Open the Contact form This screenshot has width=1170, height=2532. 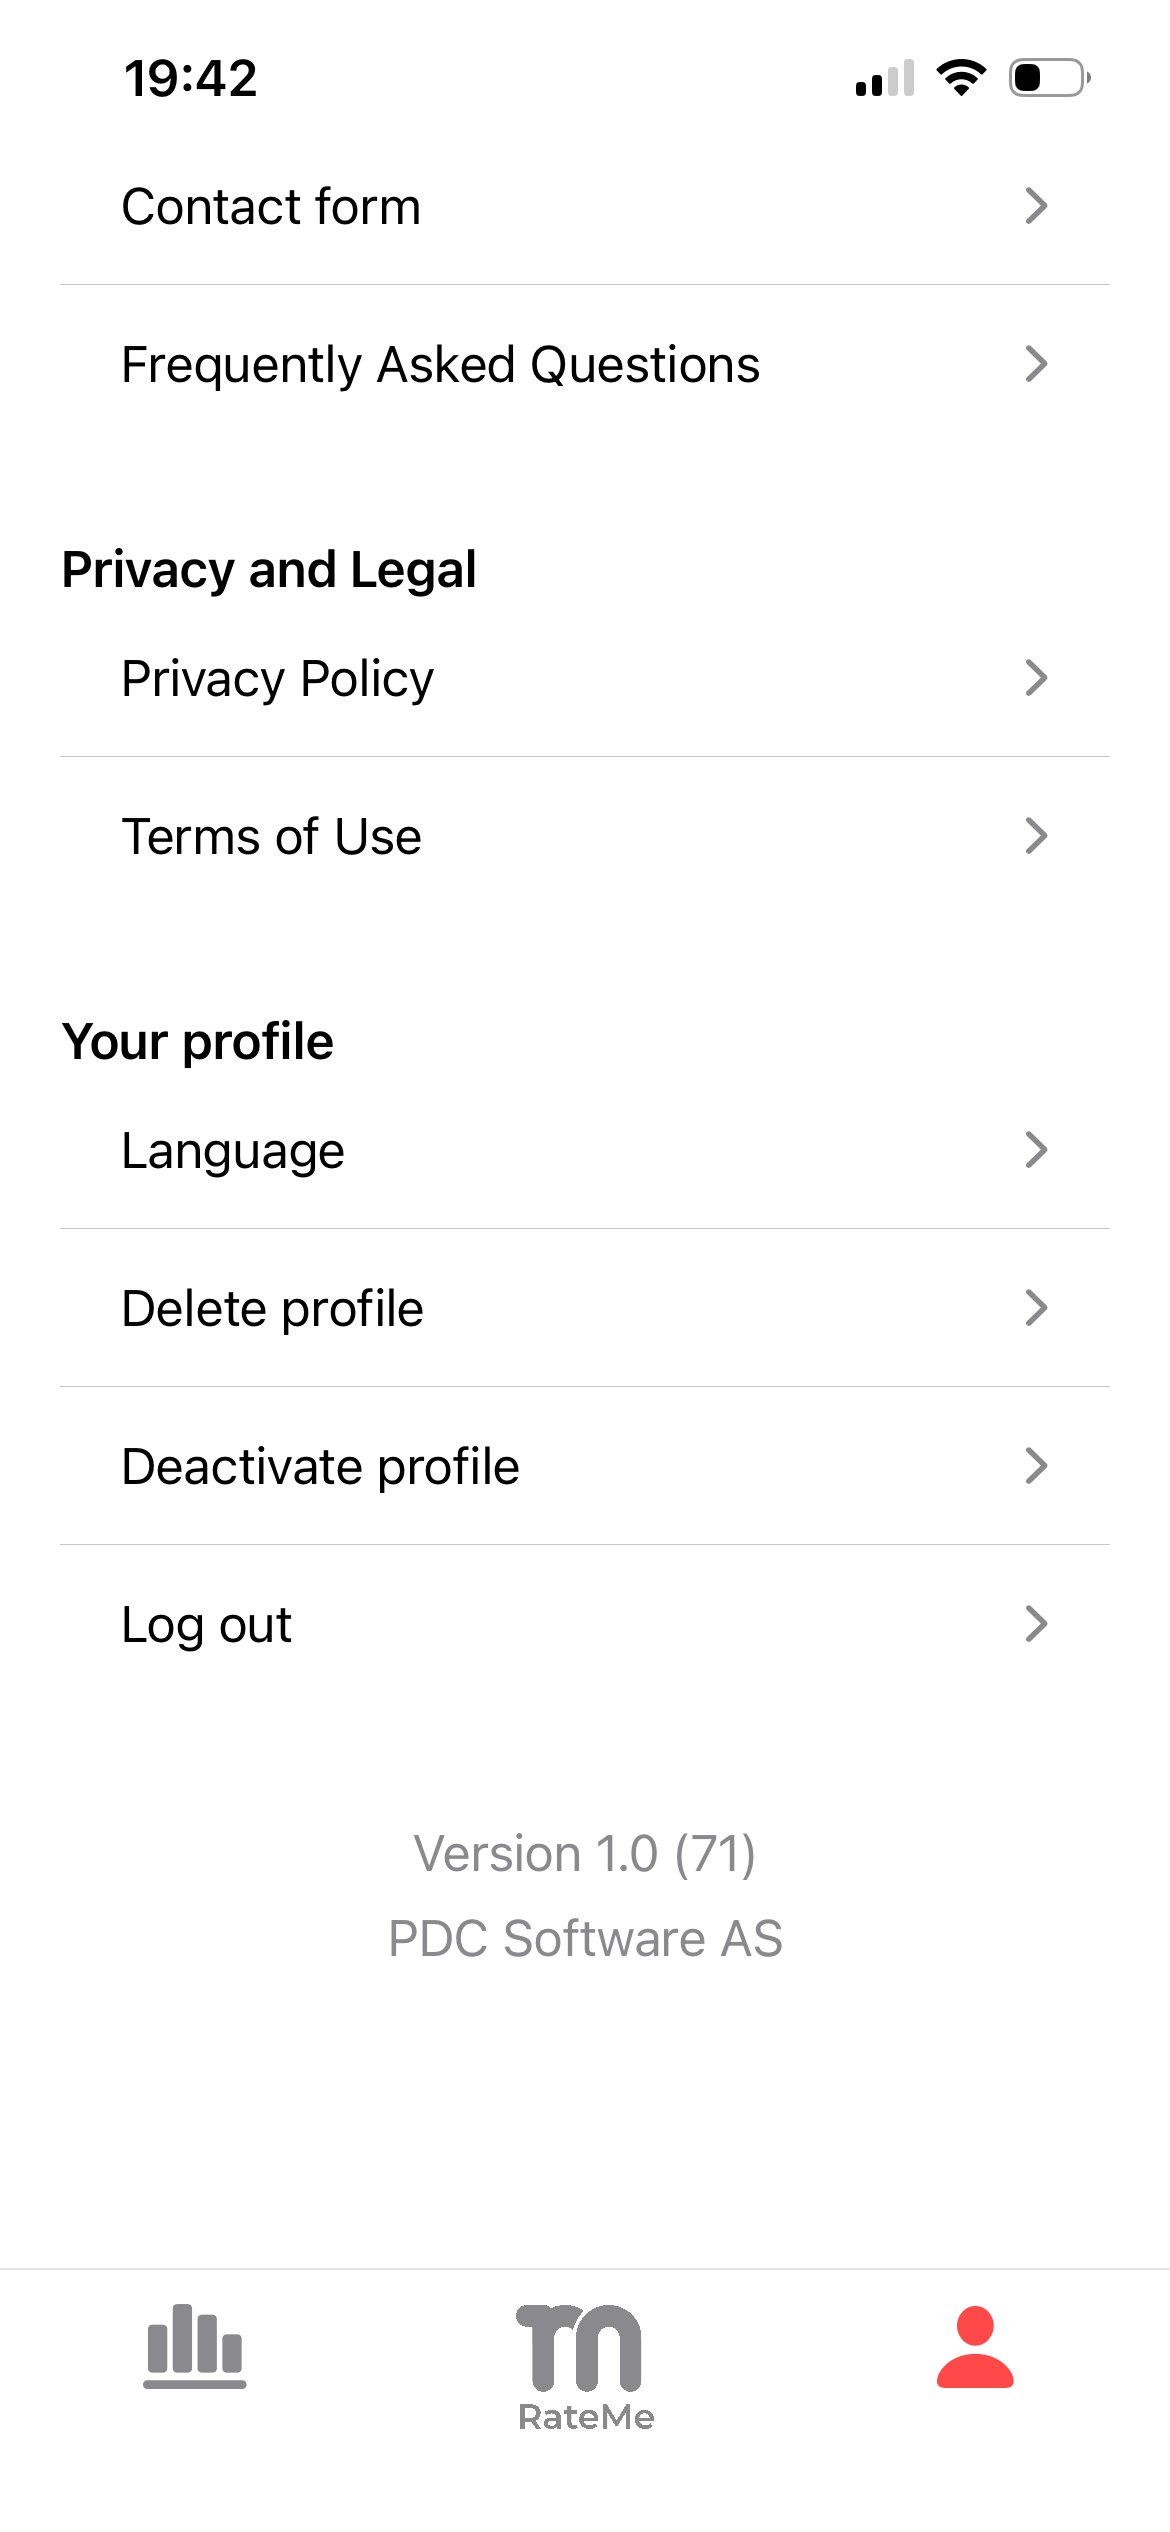point(271,207)
